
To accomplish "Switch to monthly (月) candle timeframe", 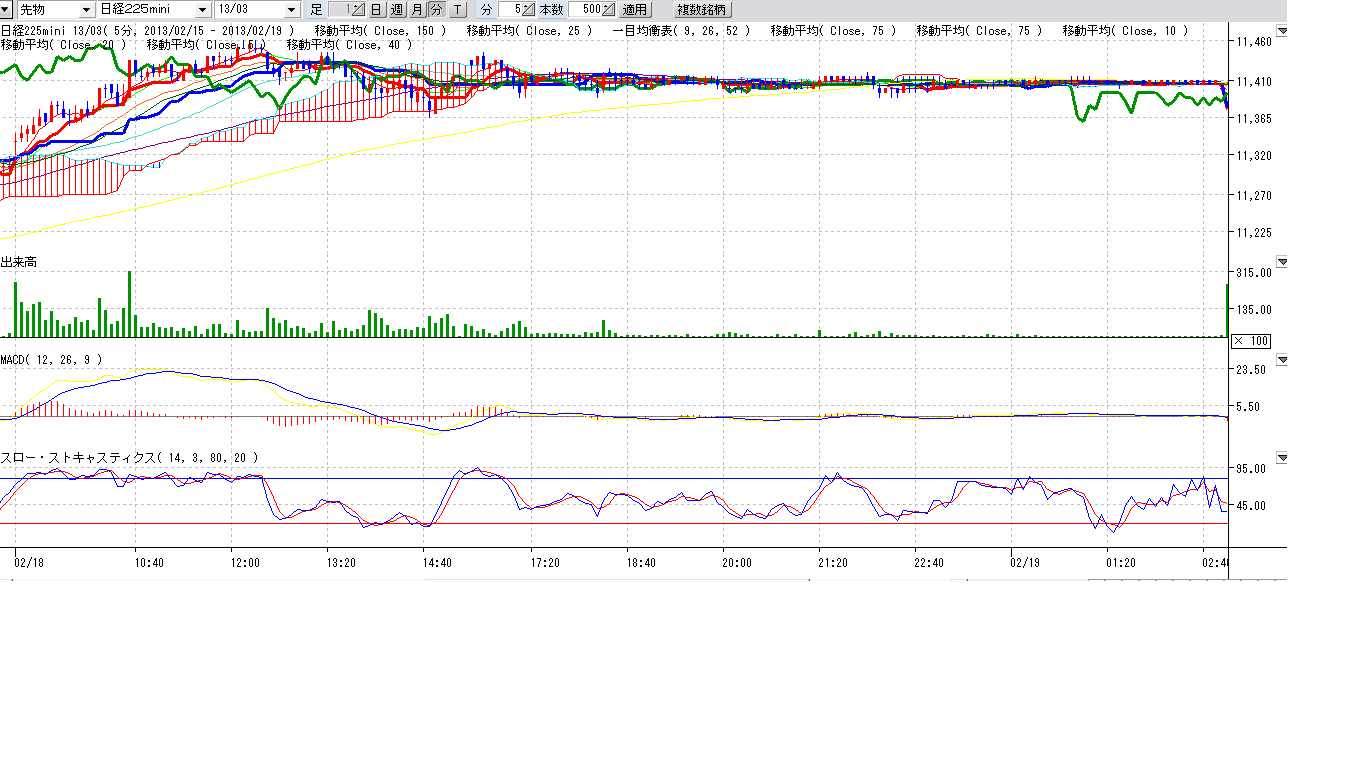I will pyautogui.click(x=417, y=10).
